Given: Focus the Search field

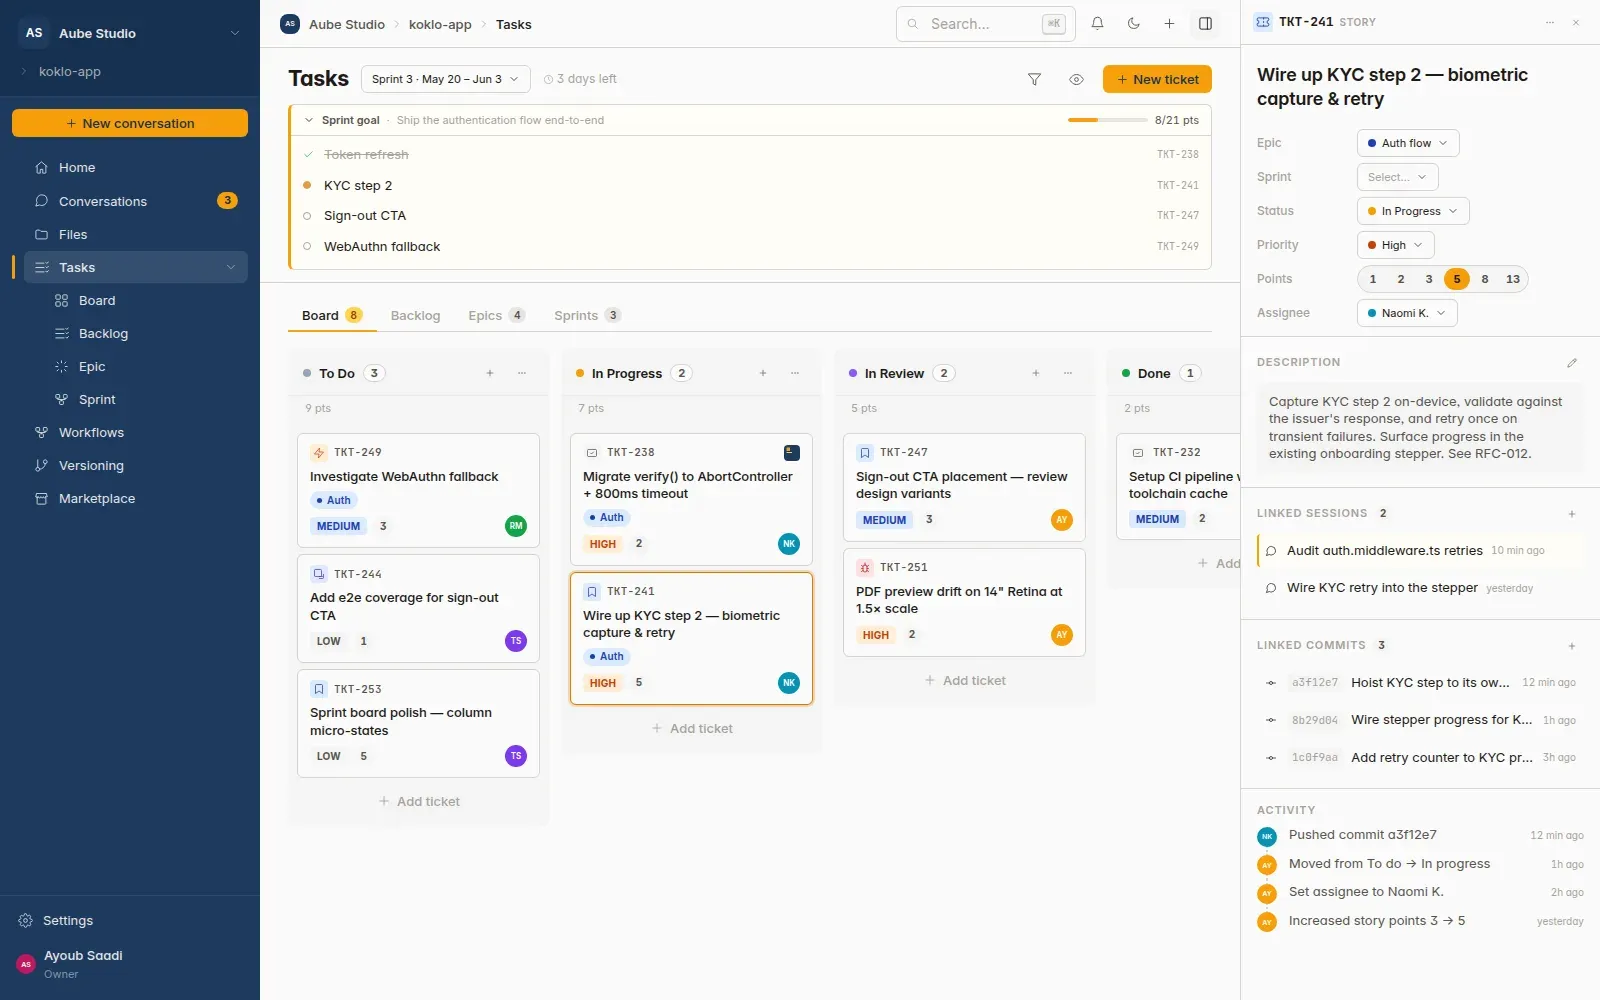Looking at the screenshot, I should tap(985, 24).
